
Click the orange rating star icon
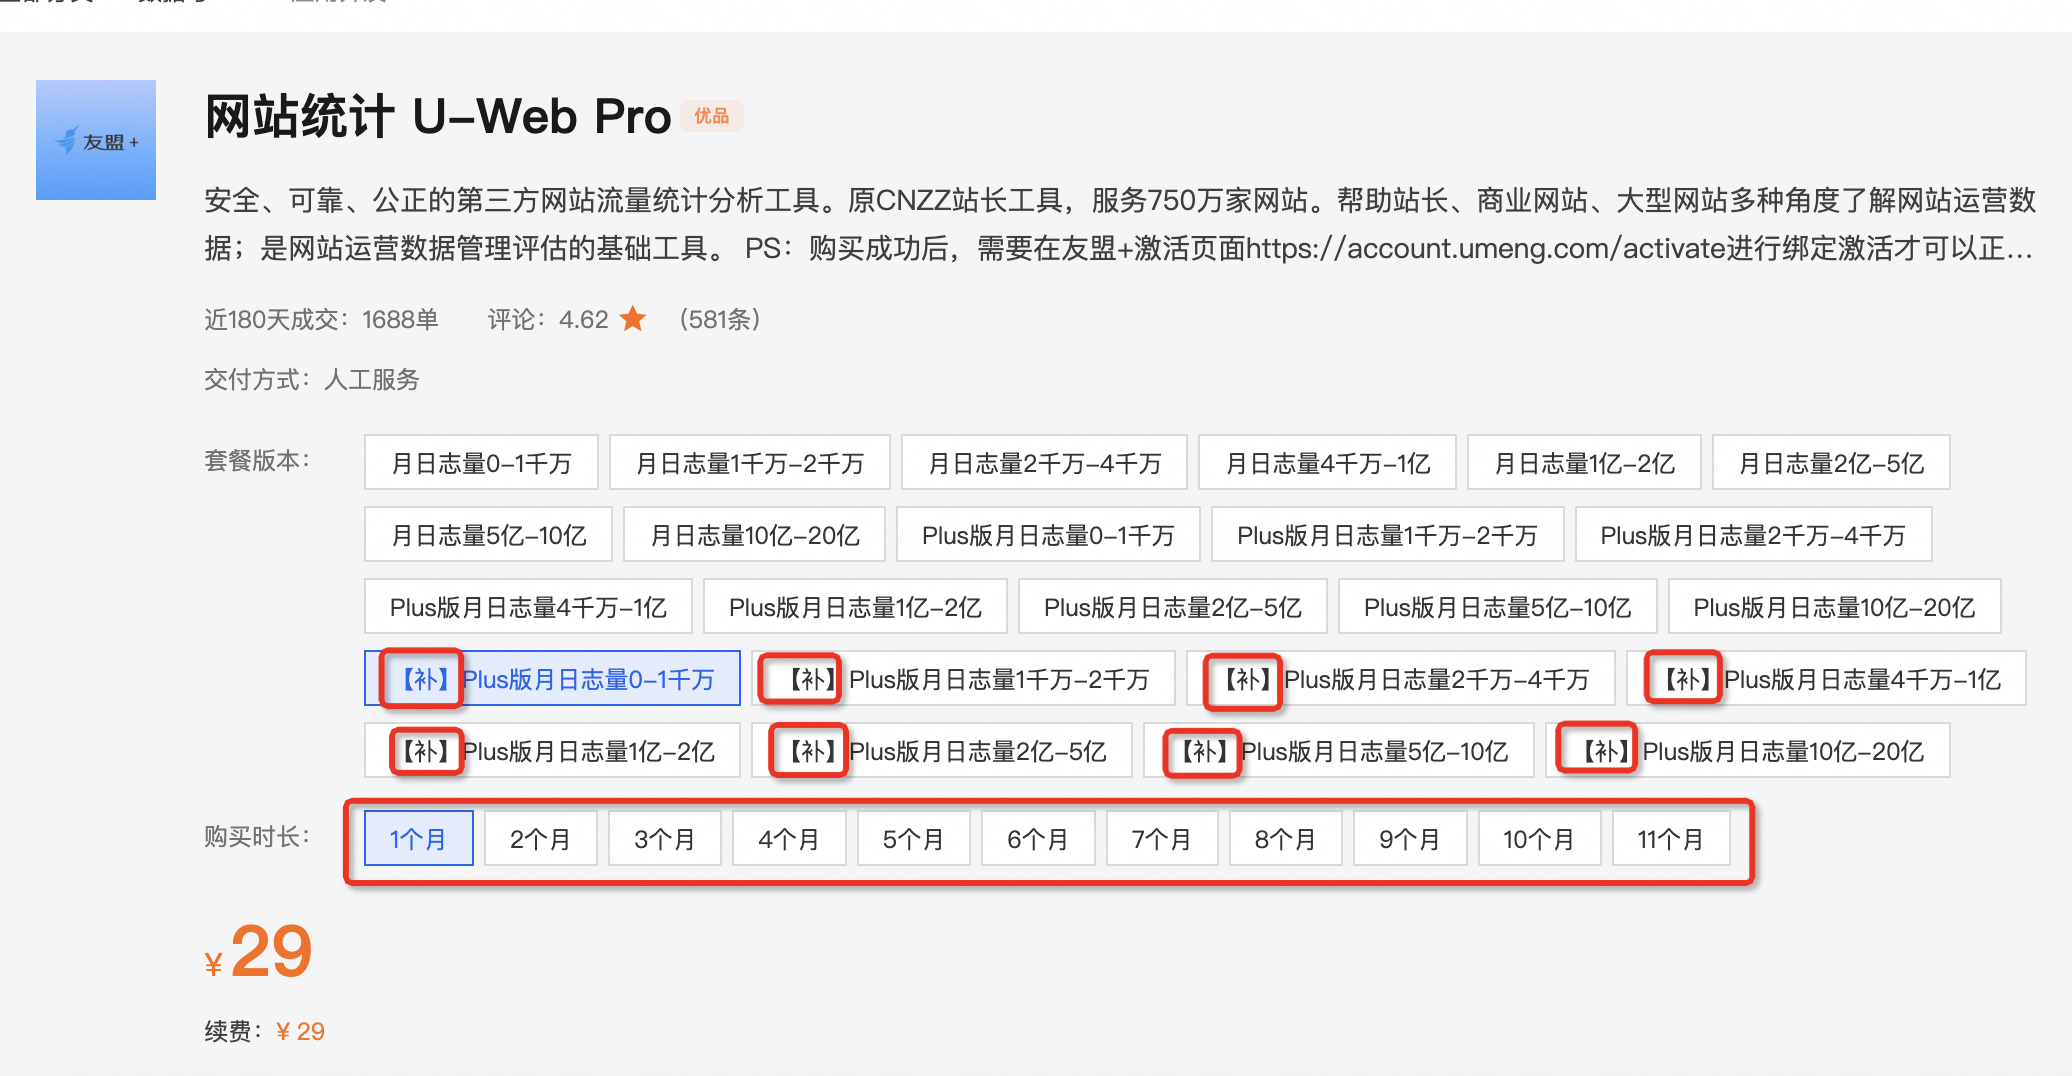click(633, 319)
